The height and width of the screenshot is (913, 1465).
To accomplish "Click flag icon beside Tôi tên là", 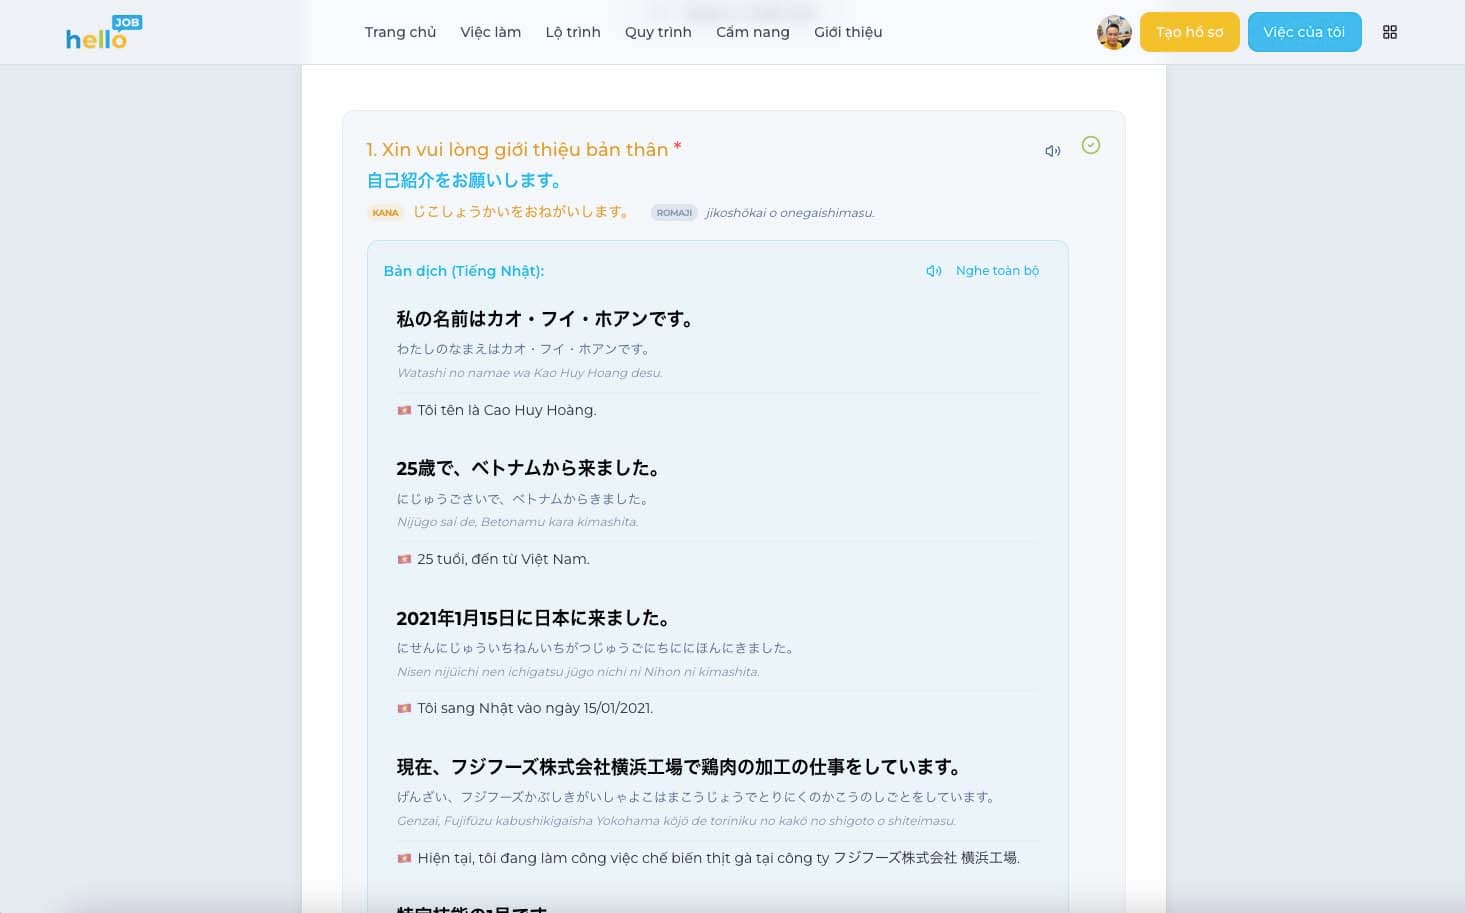I will (404, 410).
